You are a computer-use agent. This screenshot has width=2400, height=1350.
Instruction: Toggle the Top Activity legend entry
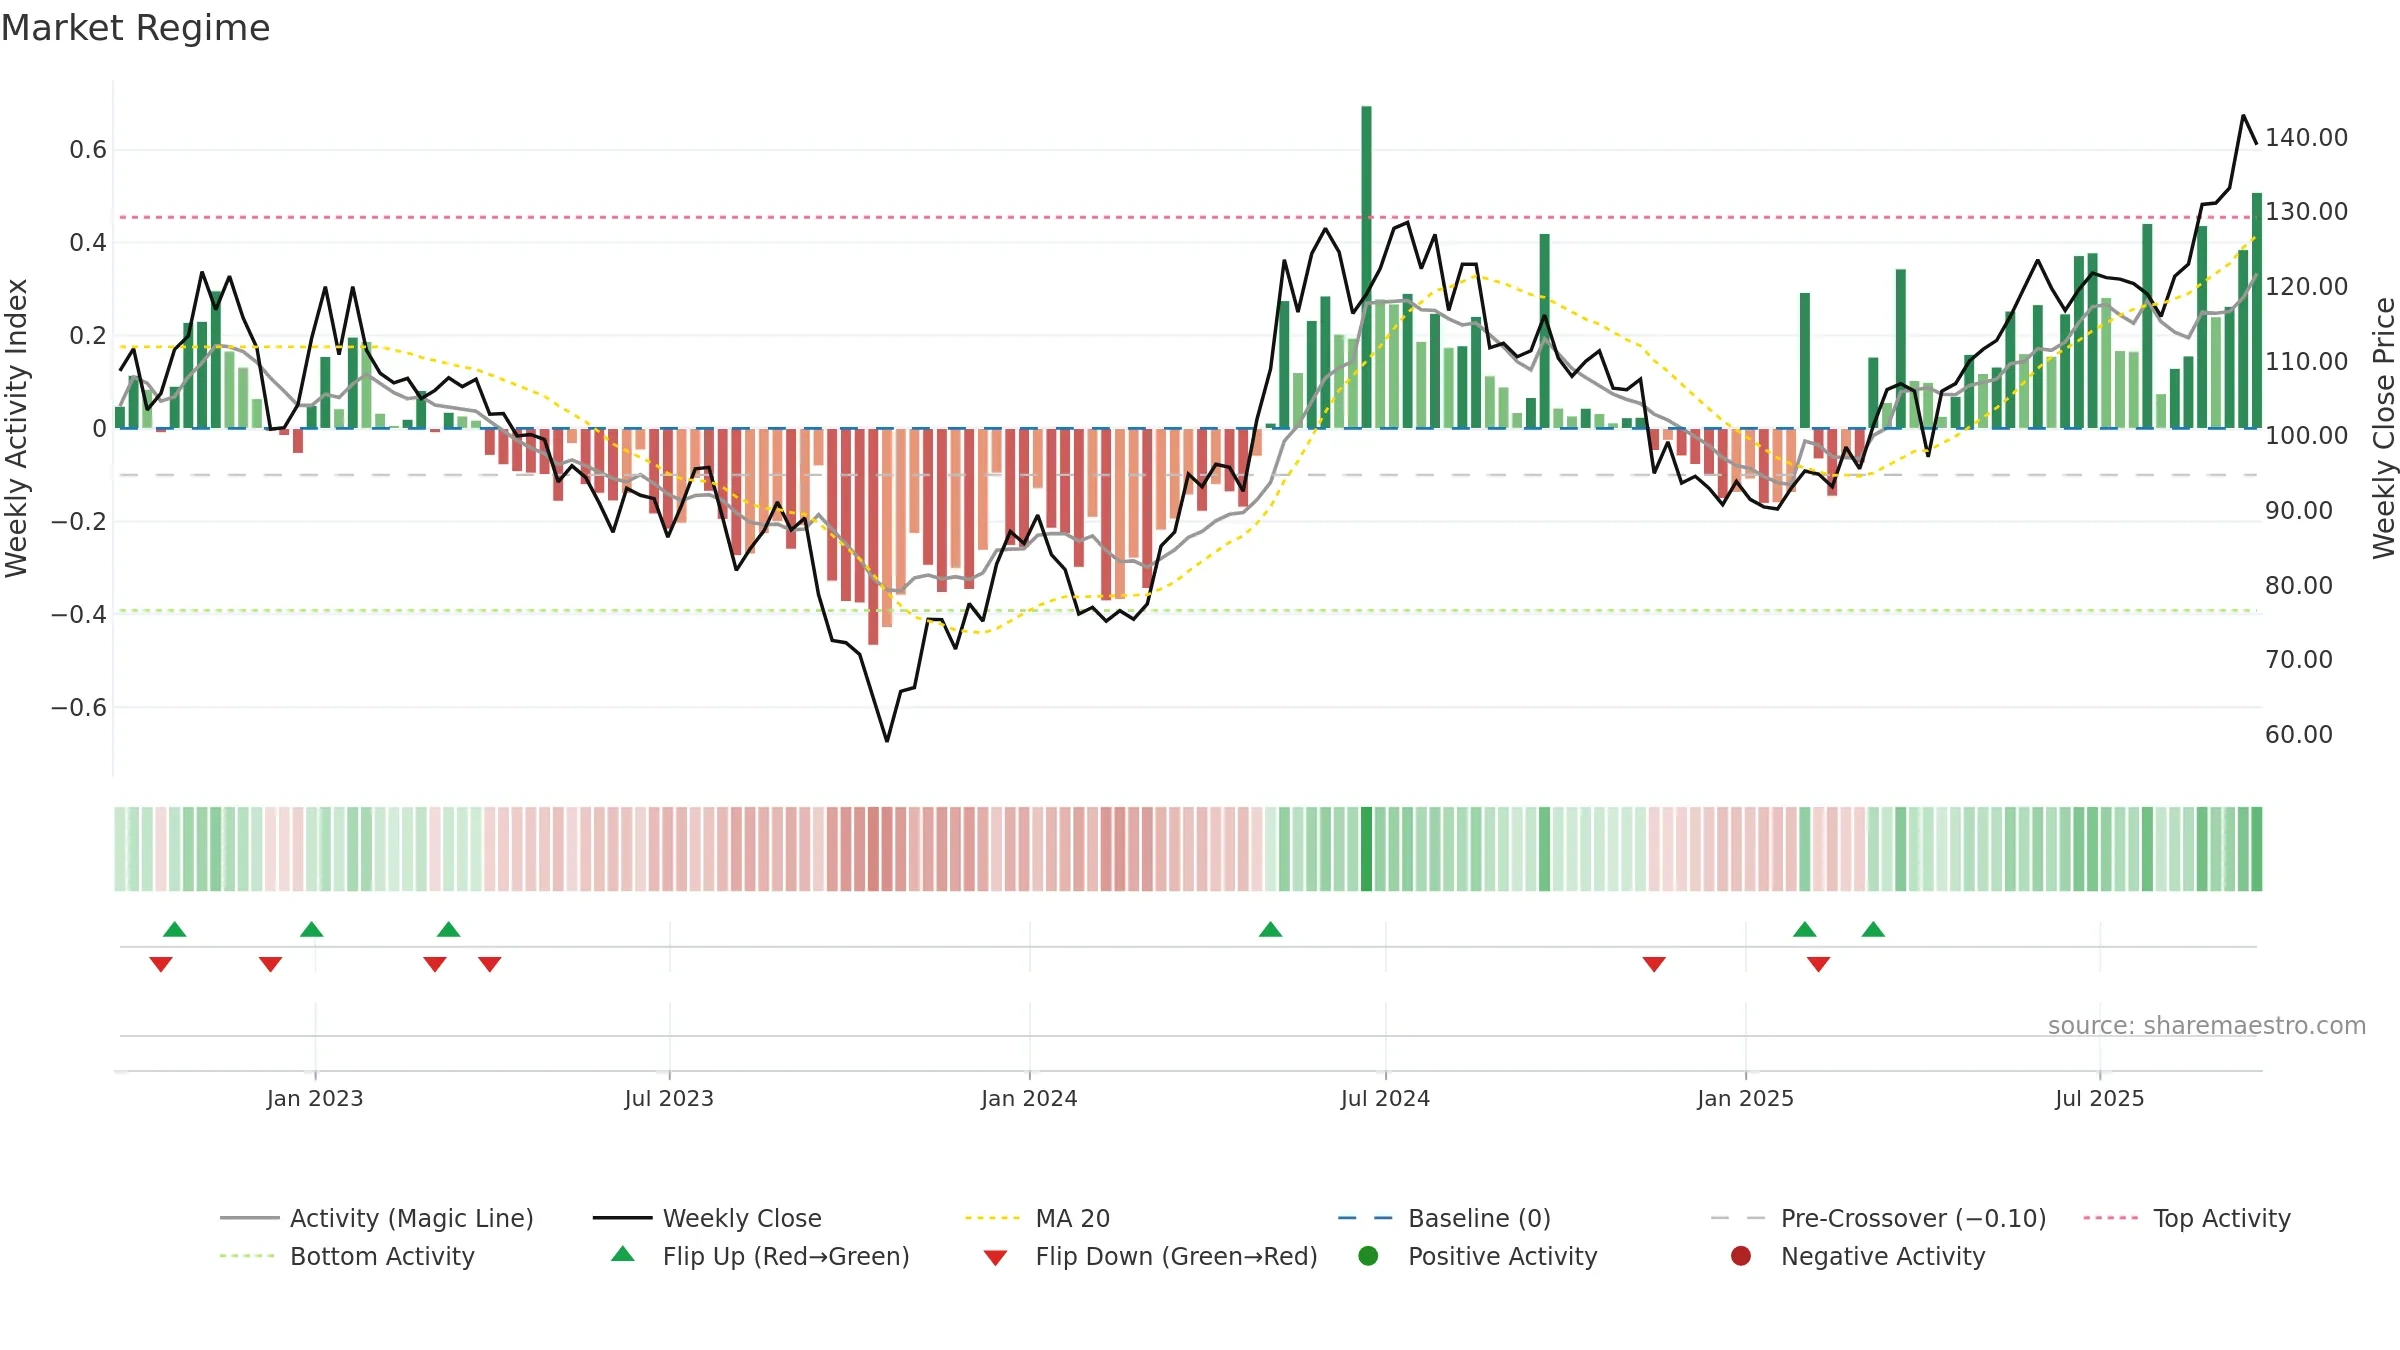click(x=2186, y=1218)
